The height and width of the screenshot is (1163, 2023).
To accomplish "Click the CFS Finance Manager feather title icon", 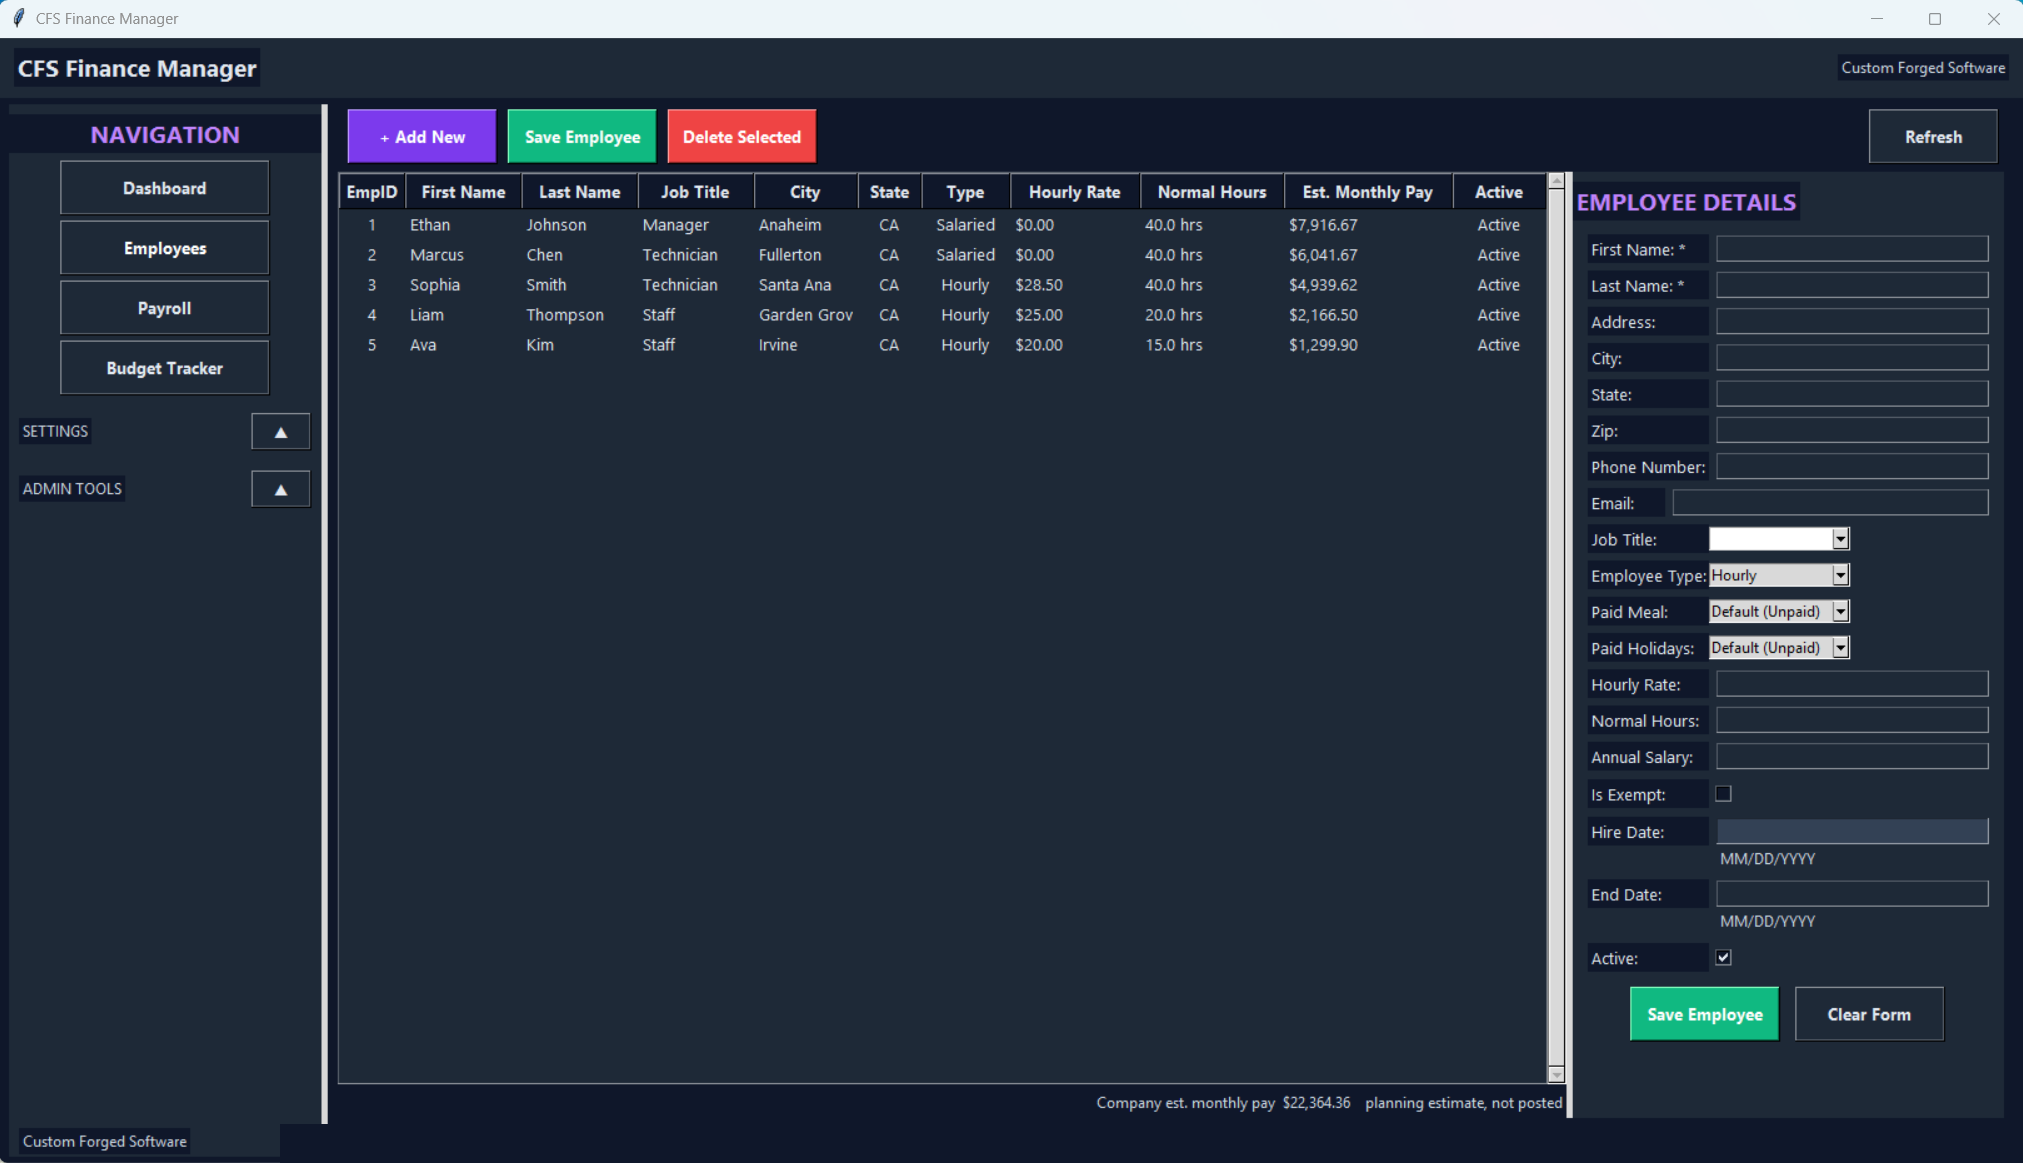I will click(x=18, y=18).
